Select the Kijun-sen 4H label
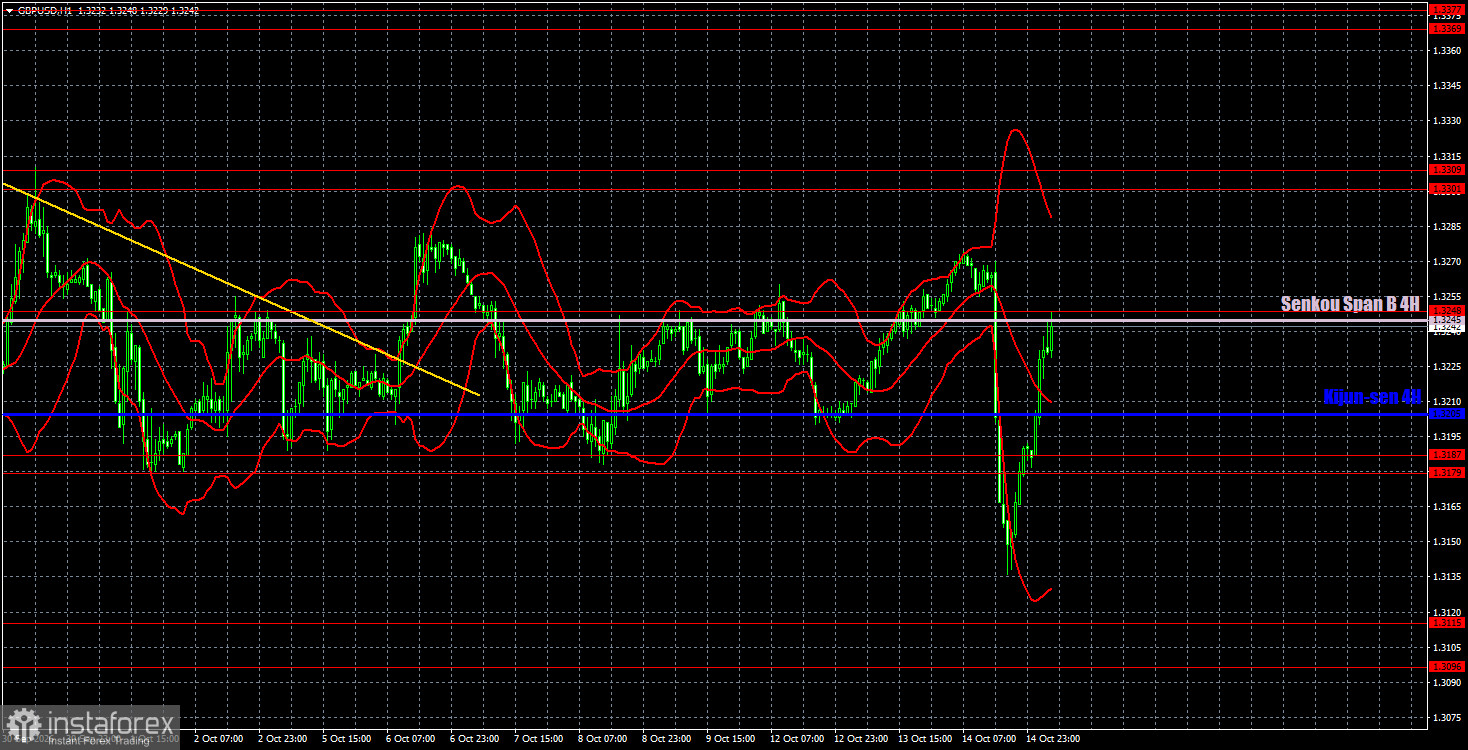 click(1372, 397)
